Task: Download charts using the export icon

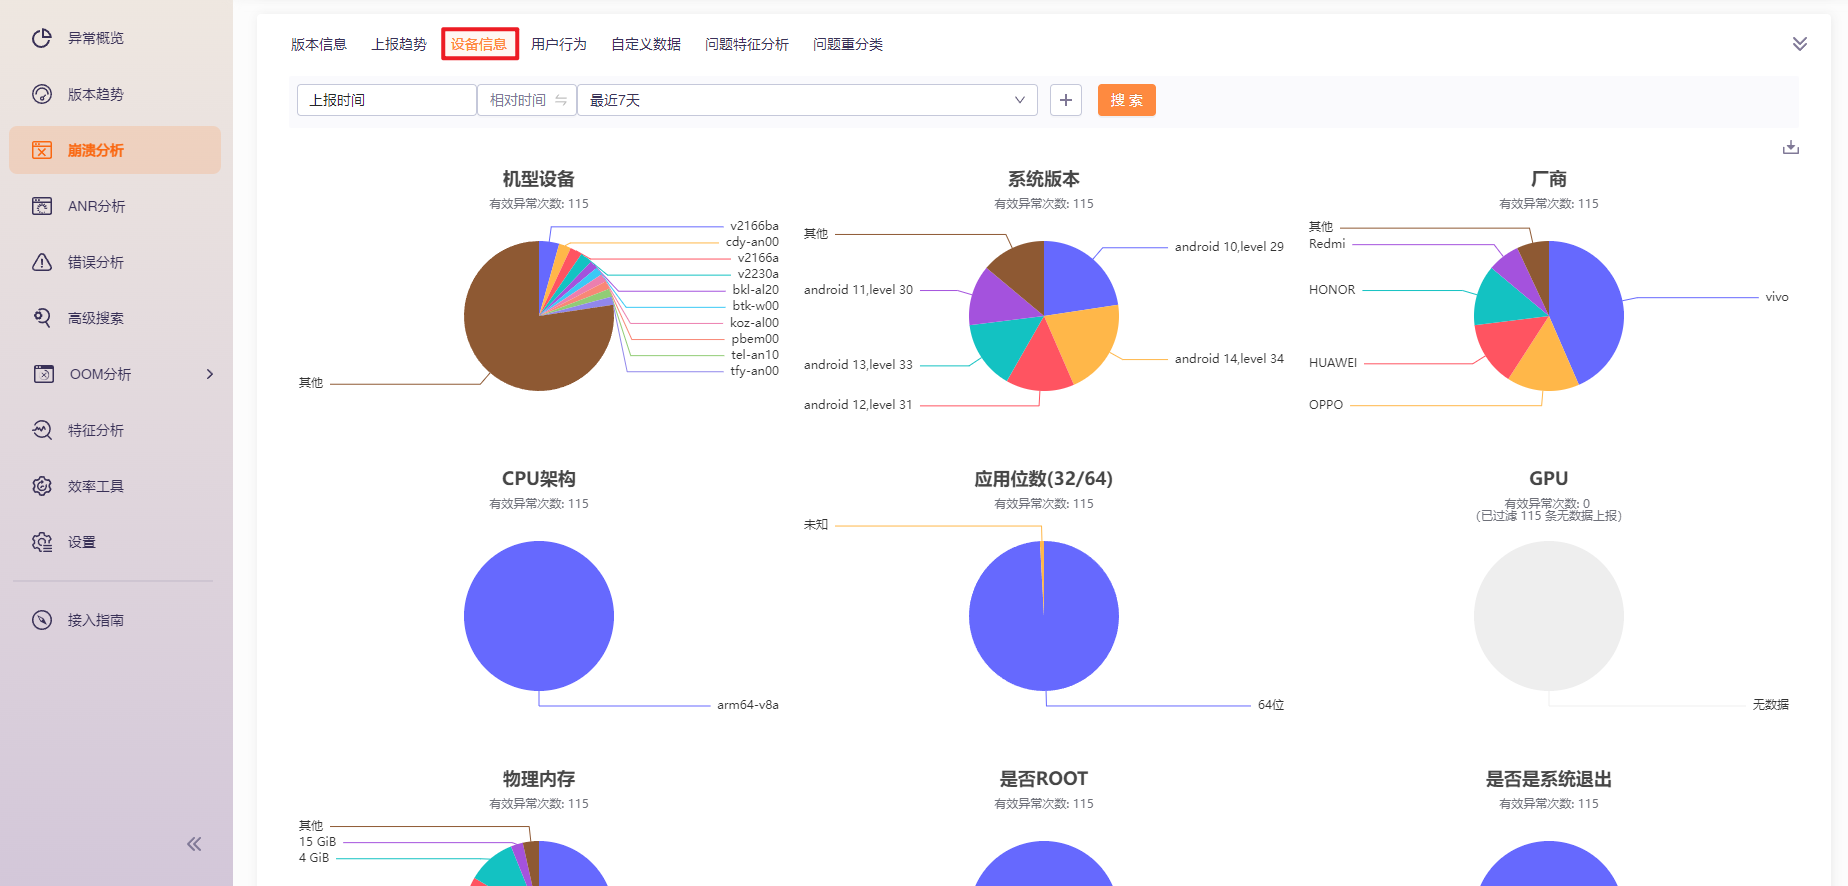Action: (x=1790, y=148)
